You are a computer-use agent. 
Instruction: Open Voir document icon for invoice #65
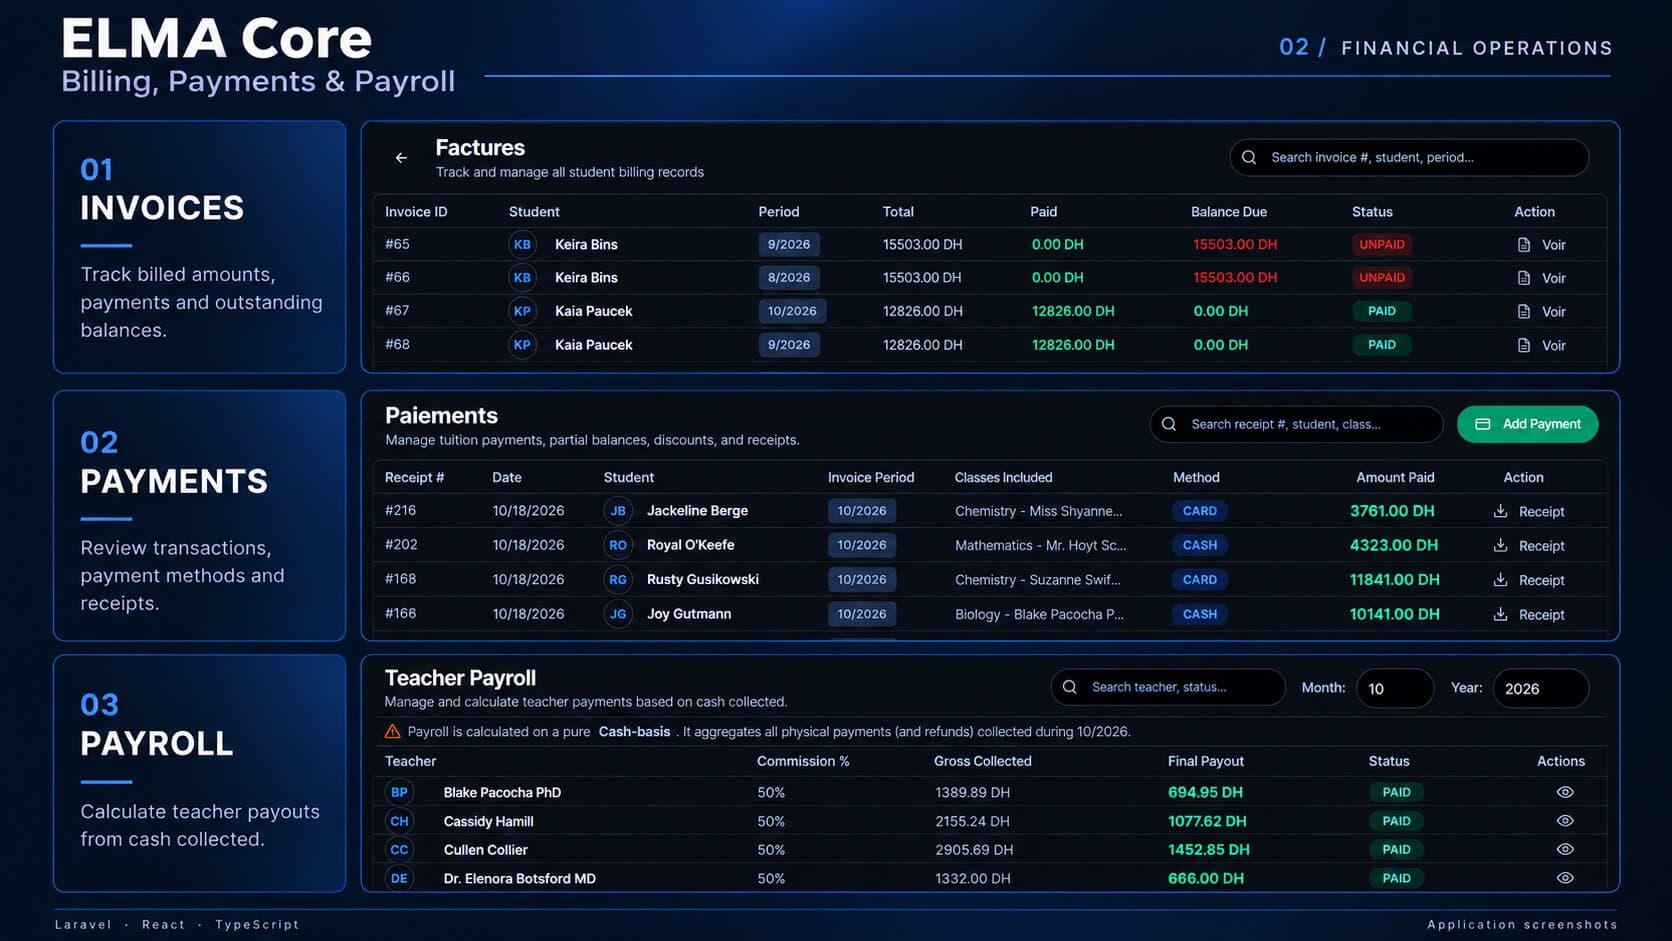(1524, 245)
